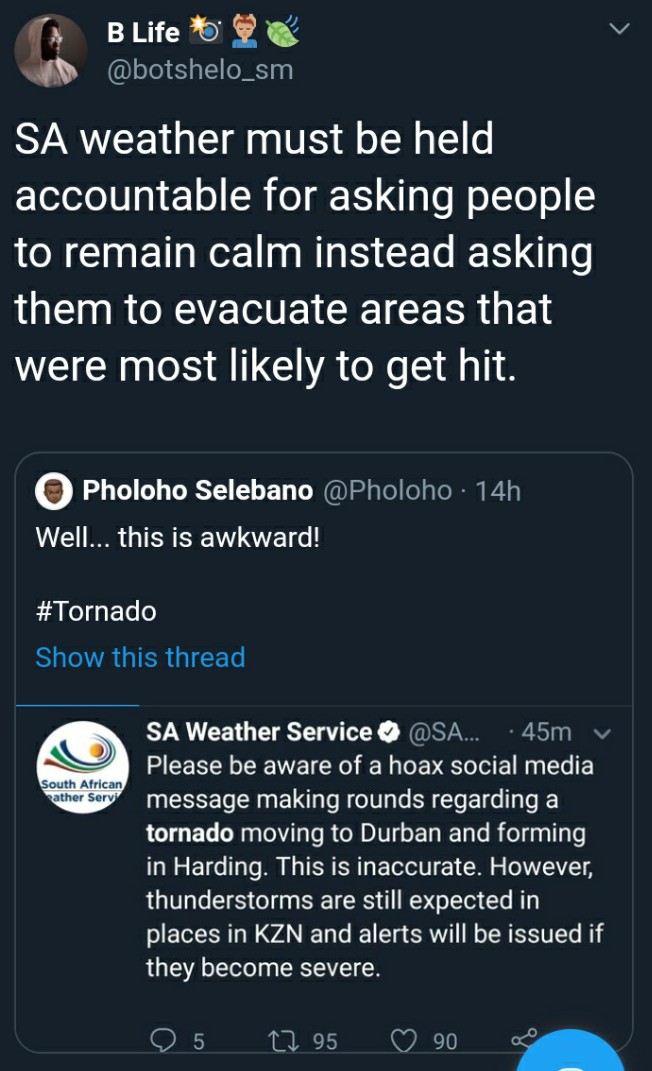The width and height of the screenshot is (652, 1071).
Task: Click the B Life display name
Action: point(143,32)
